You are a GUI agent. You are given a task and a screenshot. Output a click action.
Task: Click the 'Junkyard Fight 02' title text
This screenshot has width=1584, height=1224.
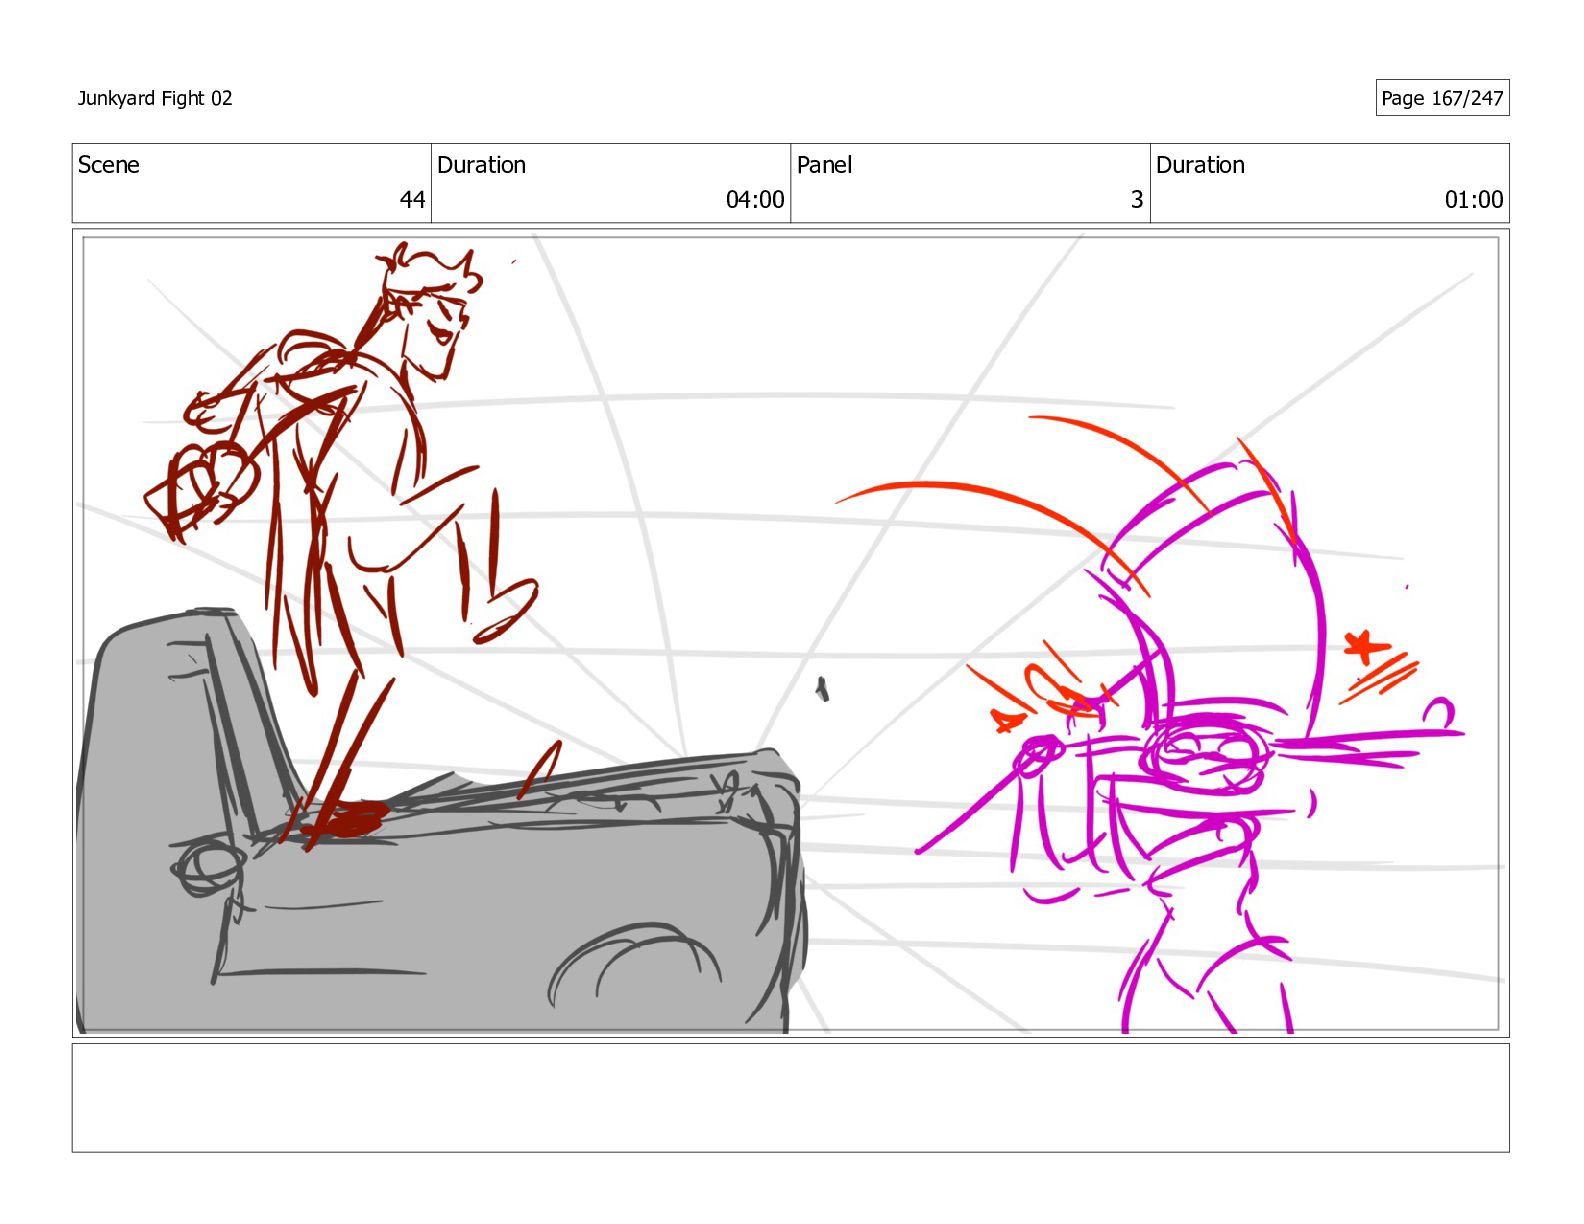pos(155,98)
